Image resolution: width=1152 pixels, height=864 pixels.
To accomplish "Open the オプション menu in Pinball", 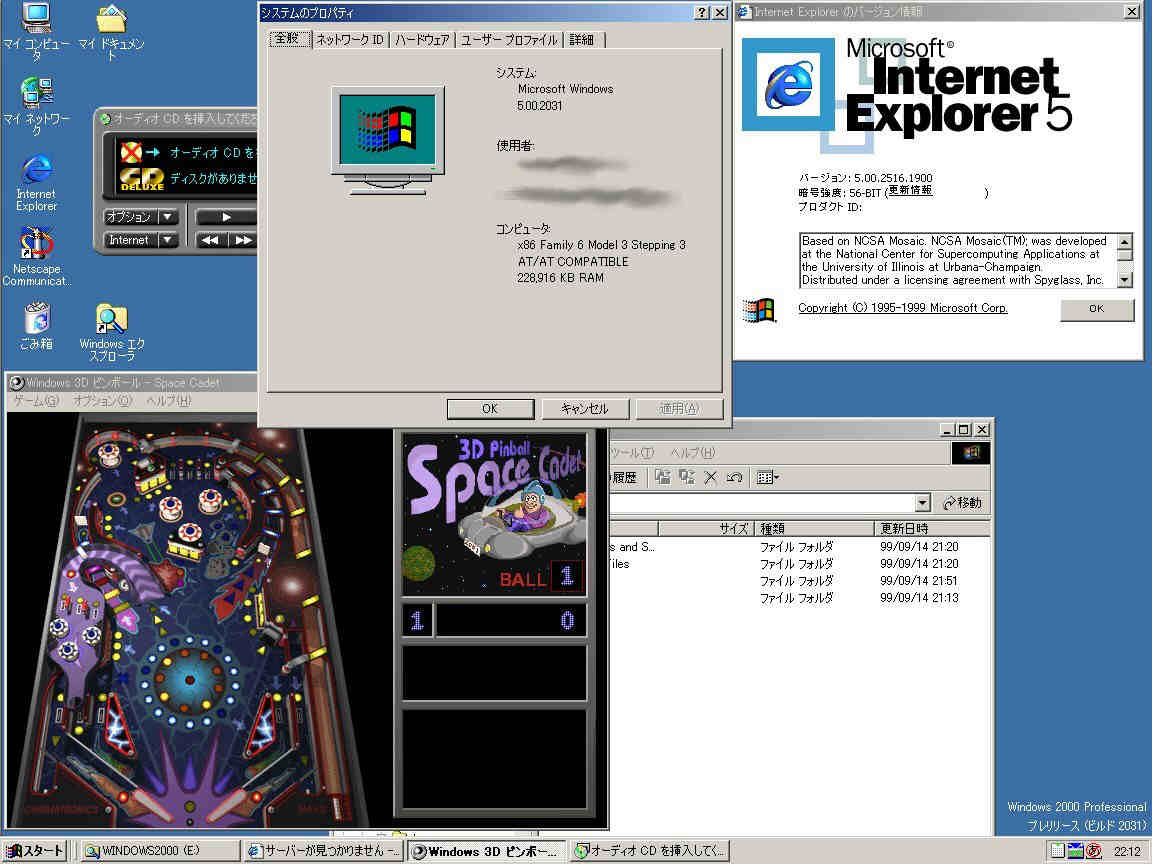I will click(x=102, y=400).
